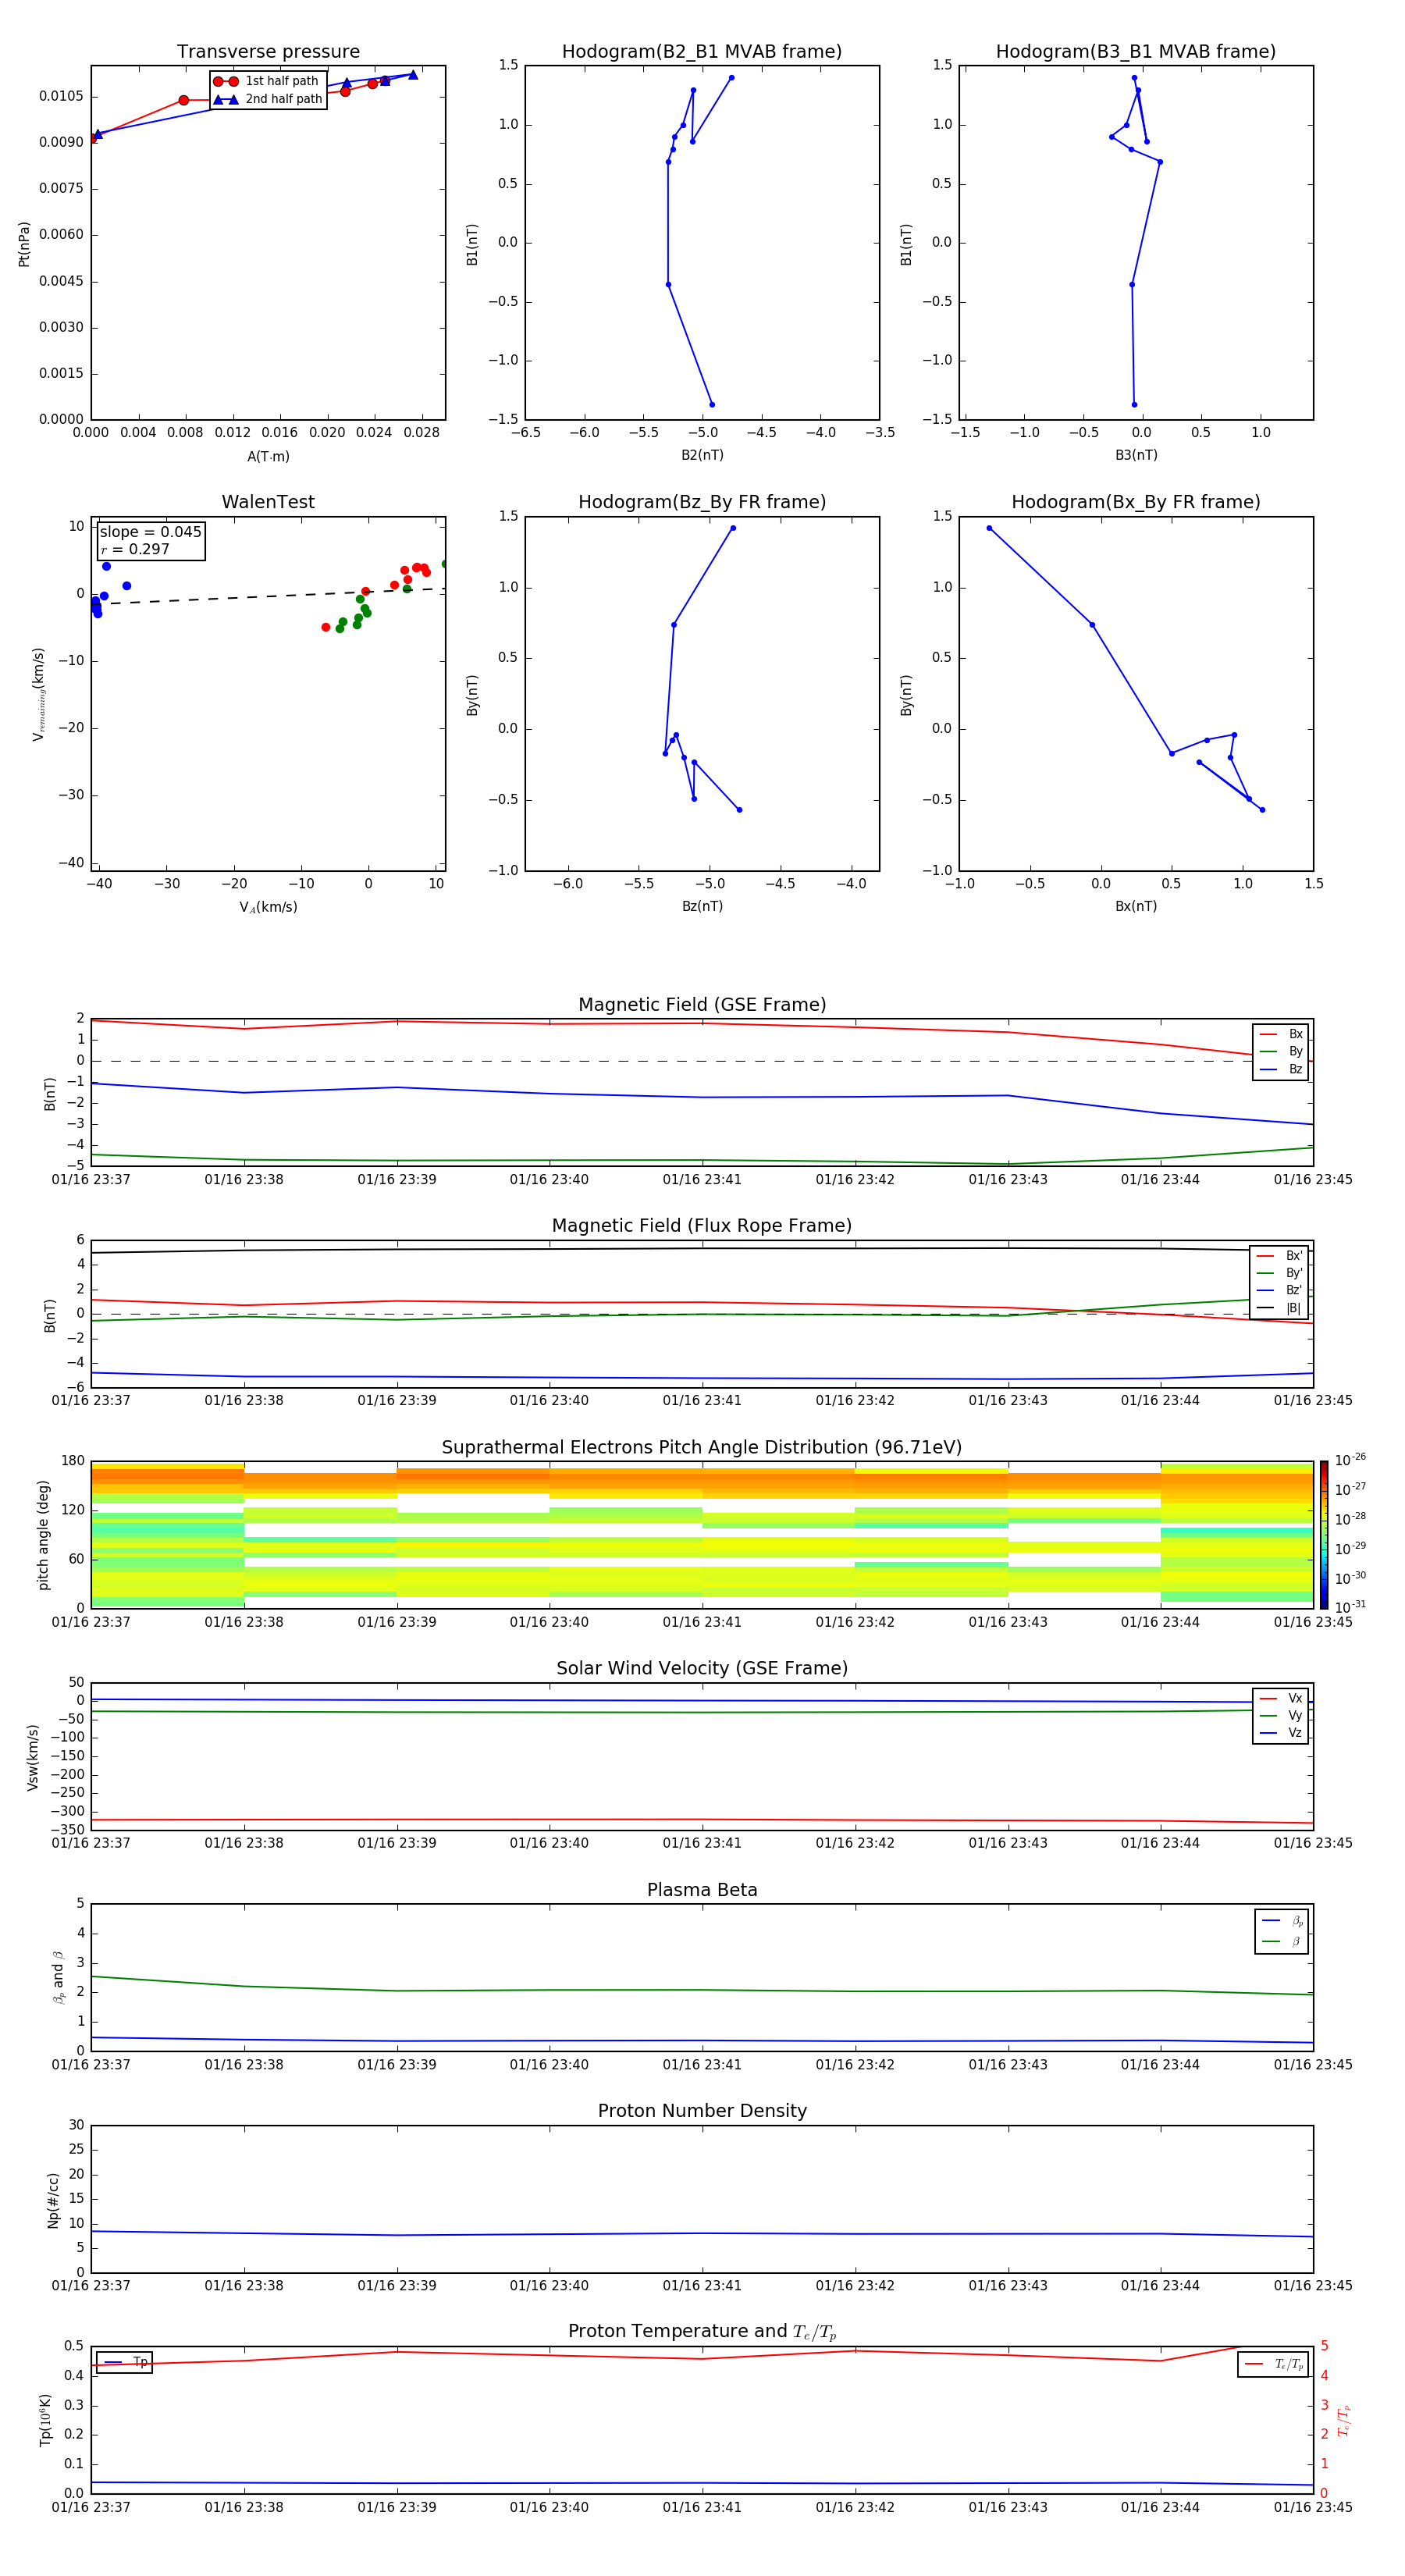
Task: Click the Bx' legend entry in Flux Rope plot
Action: point(1279,1256)
